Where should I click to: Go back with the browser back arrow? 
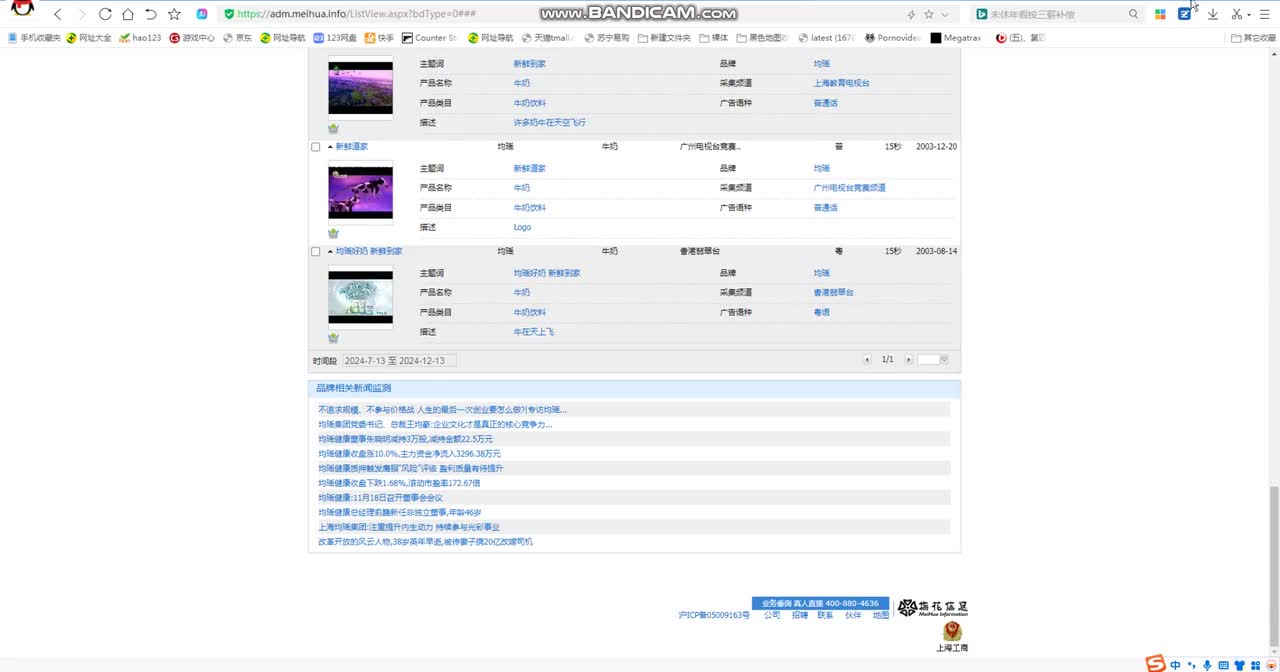pos(58,14)
